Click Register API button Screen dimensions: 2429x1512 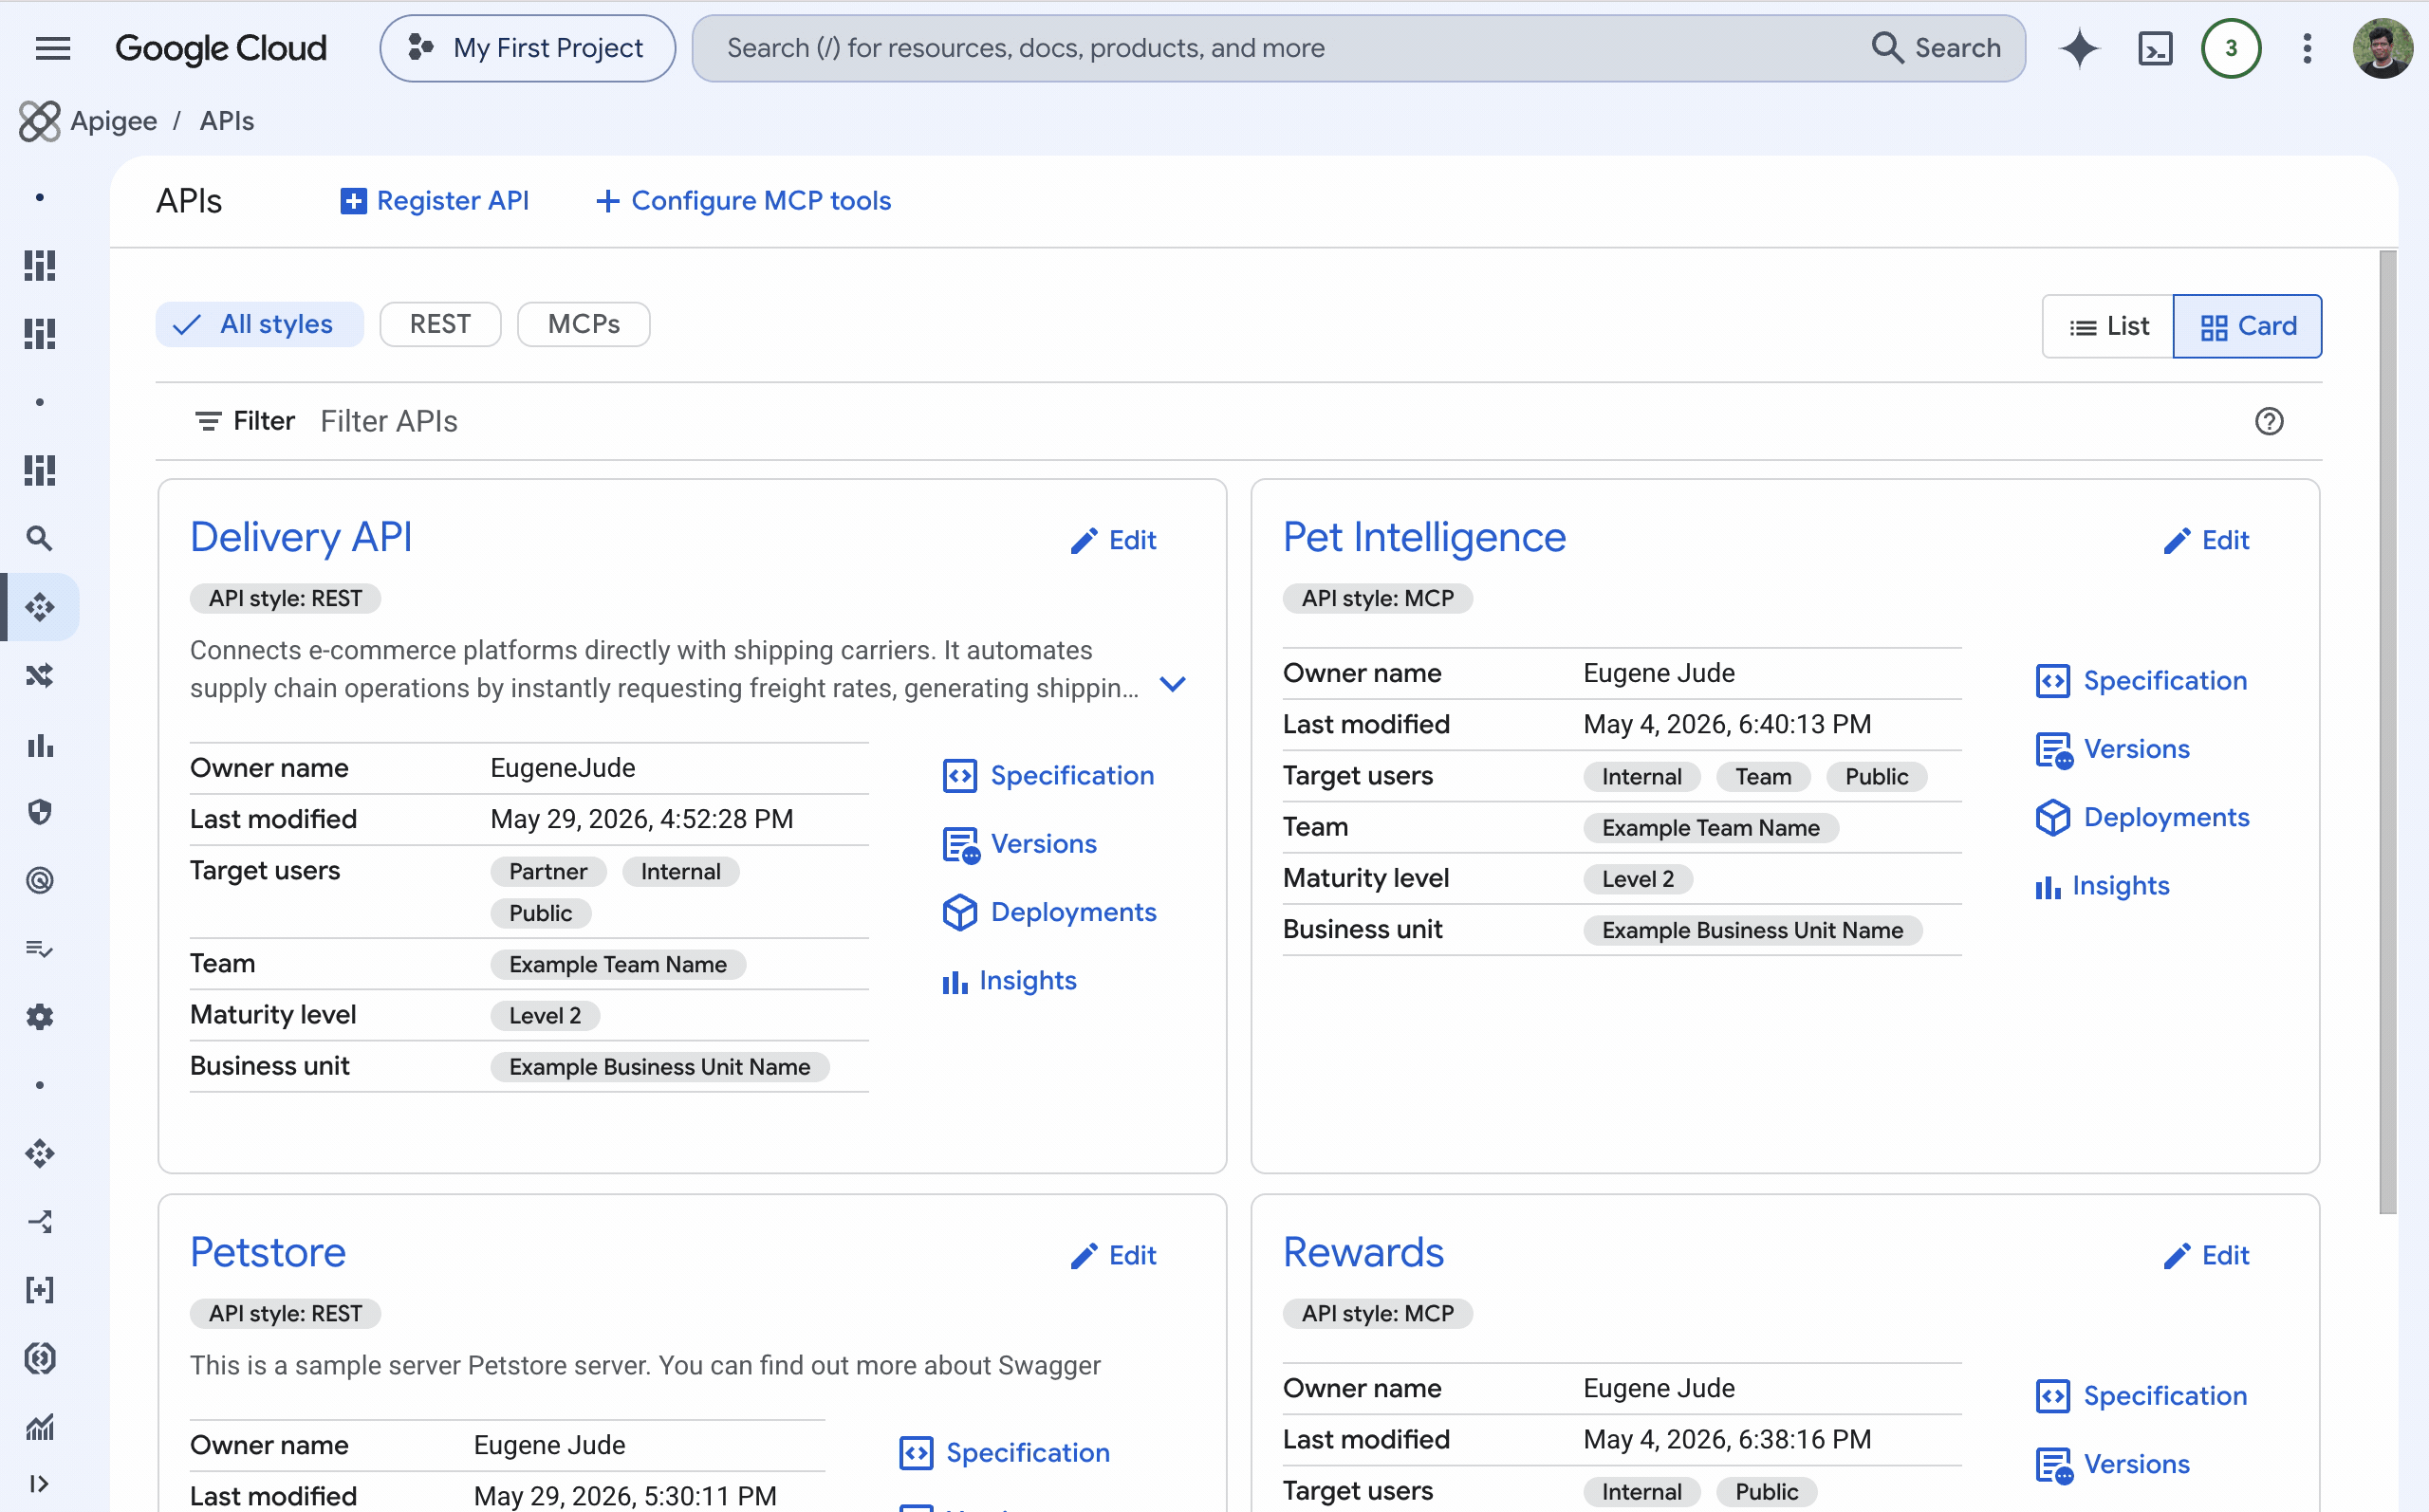point(435,201)
